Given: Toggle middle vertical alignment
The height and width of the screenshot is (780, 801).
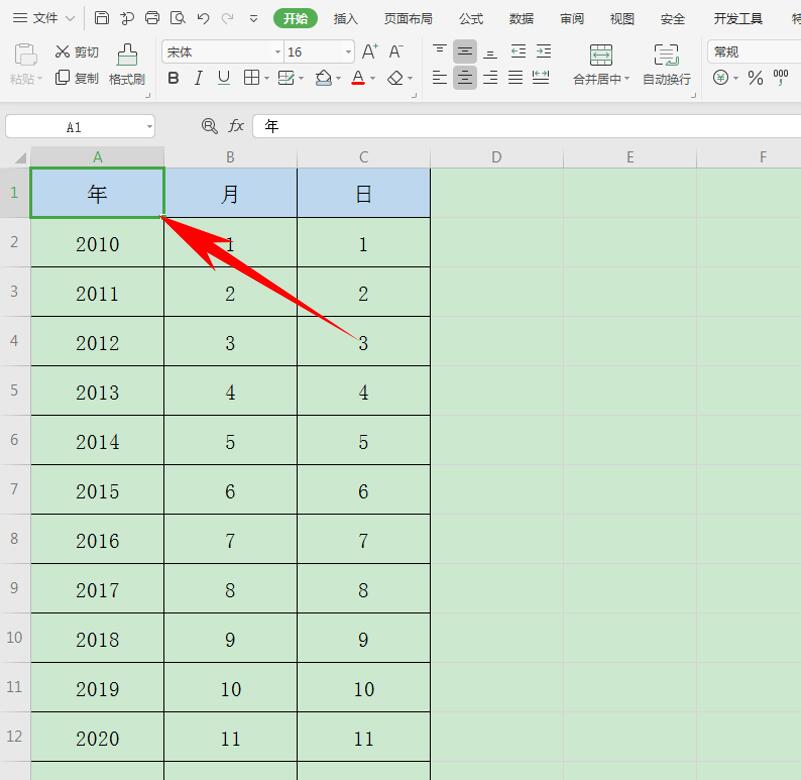Looking at the screenshot, I should pyautogui.click(x=464, y=51).
